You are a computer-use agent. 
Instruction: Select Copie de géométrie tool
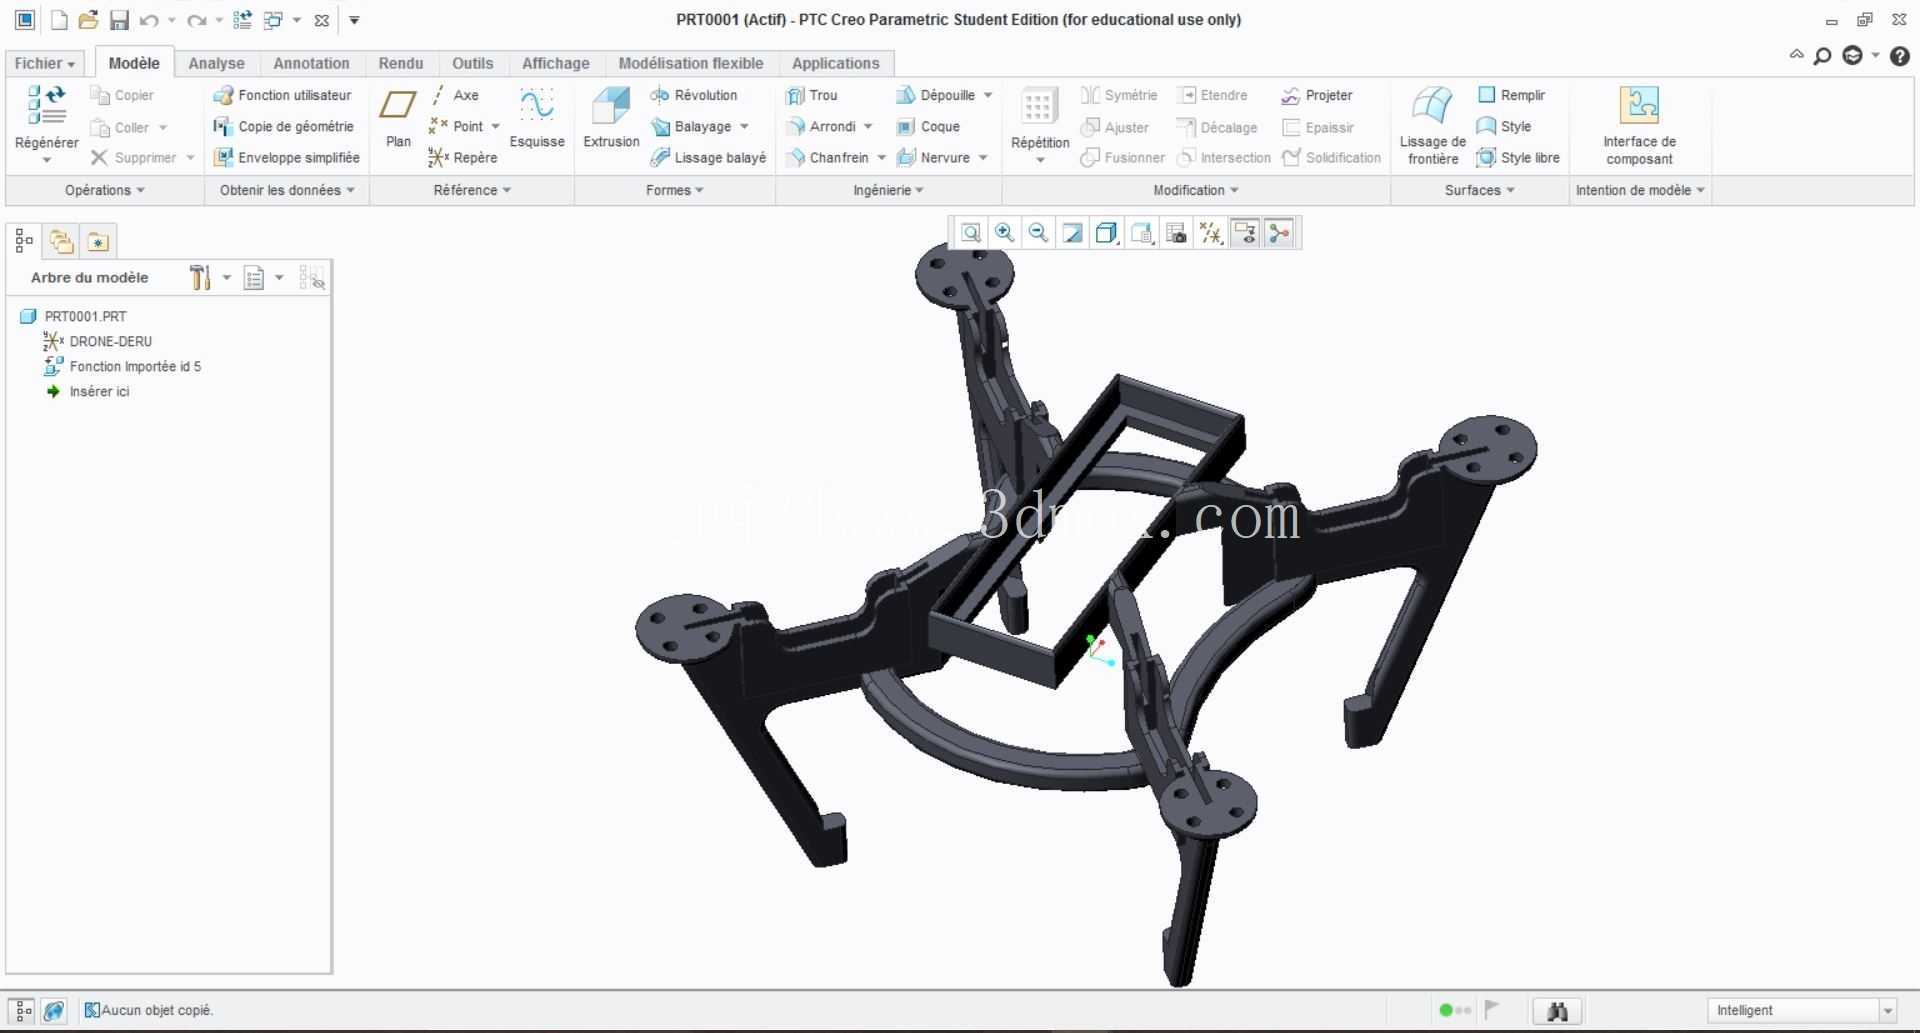[x=283, y=126]
